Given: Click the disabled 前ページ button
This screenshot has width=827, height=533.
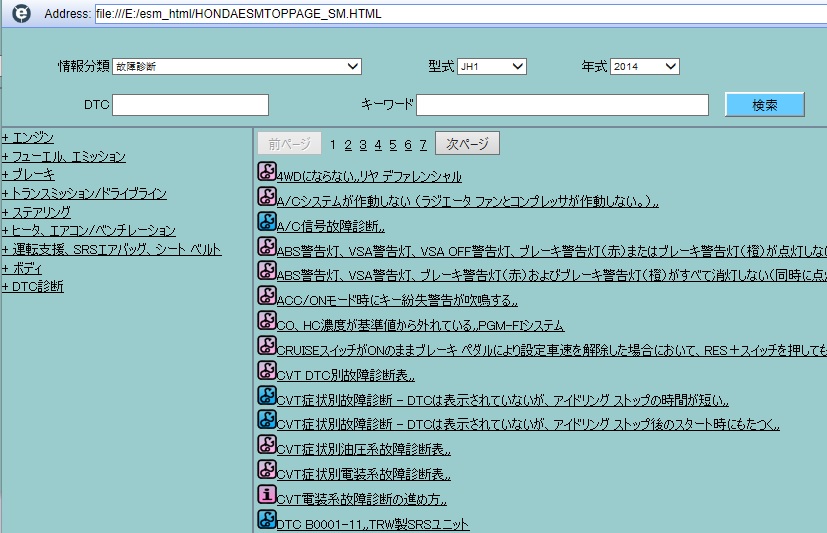Looking at the screenshot, I should 289,143.
